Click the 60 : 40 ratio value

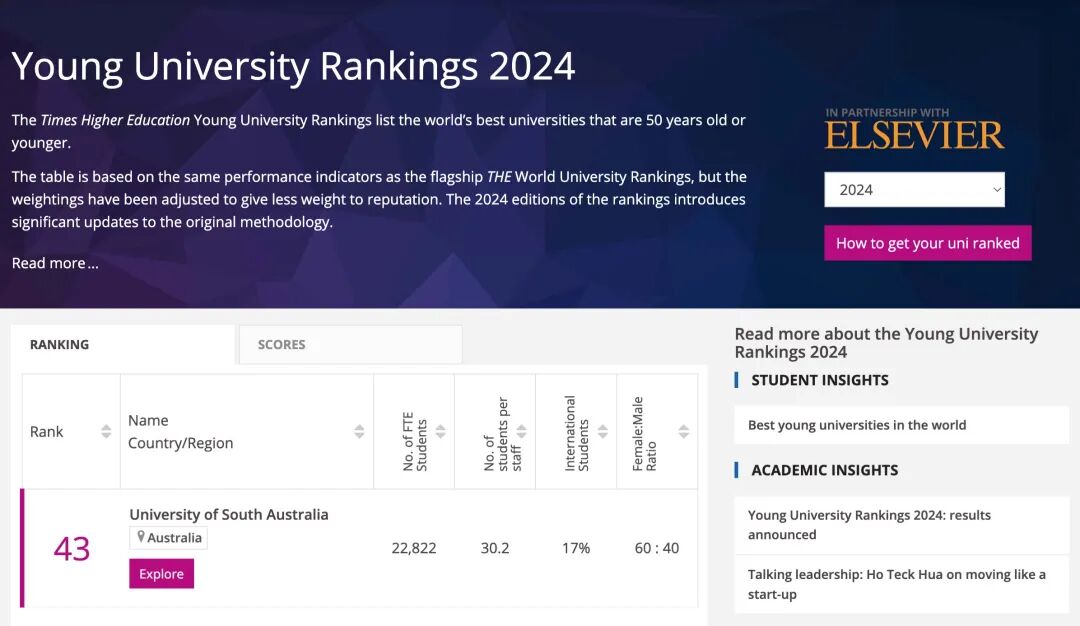click(656, 548)
